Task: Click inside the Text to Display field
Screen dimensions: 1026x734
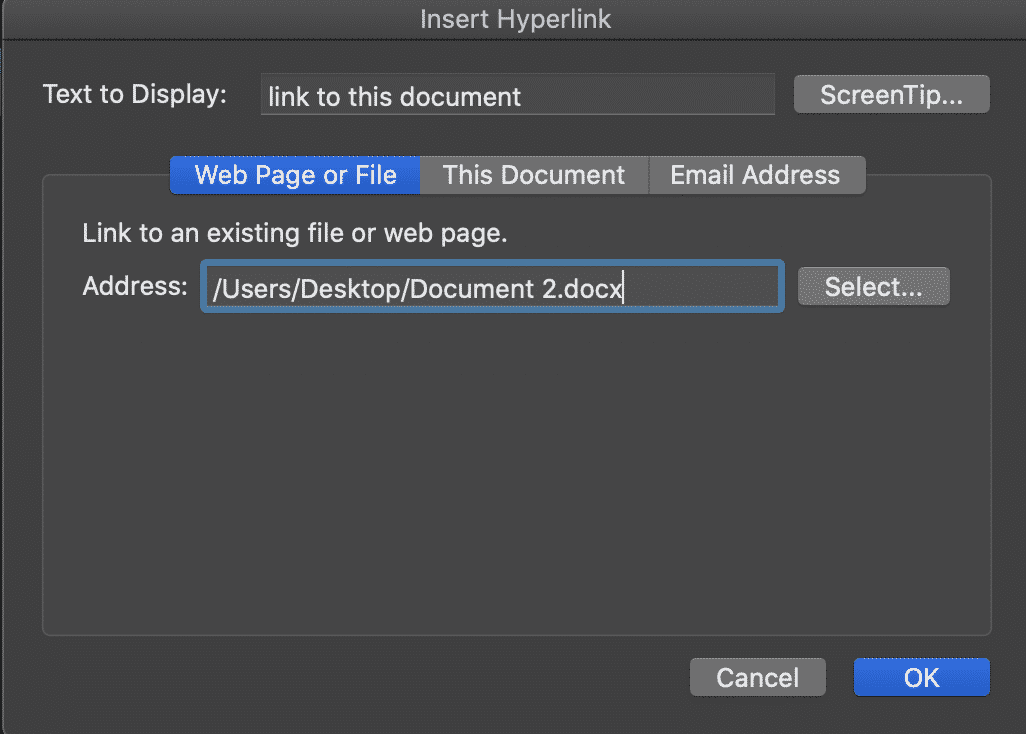Action: point(517,94)
